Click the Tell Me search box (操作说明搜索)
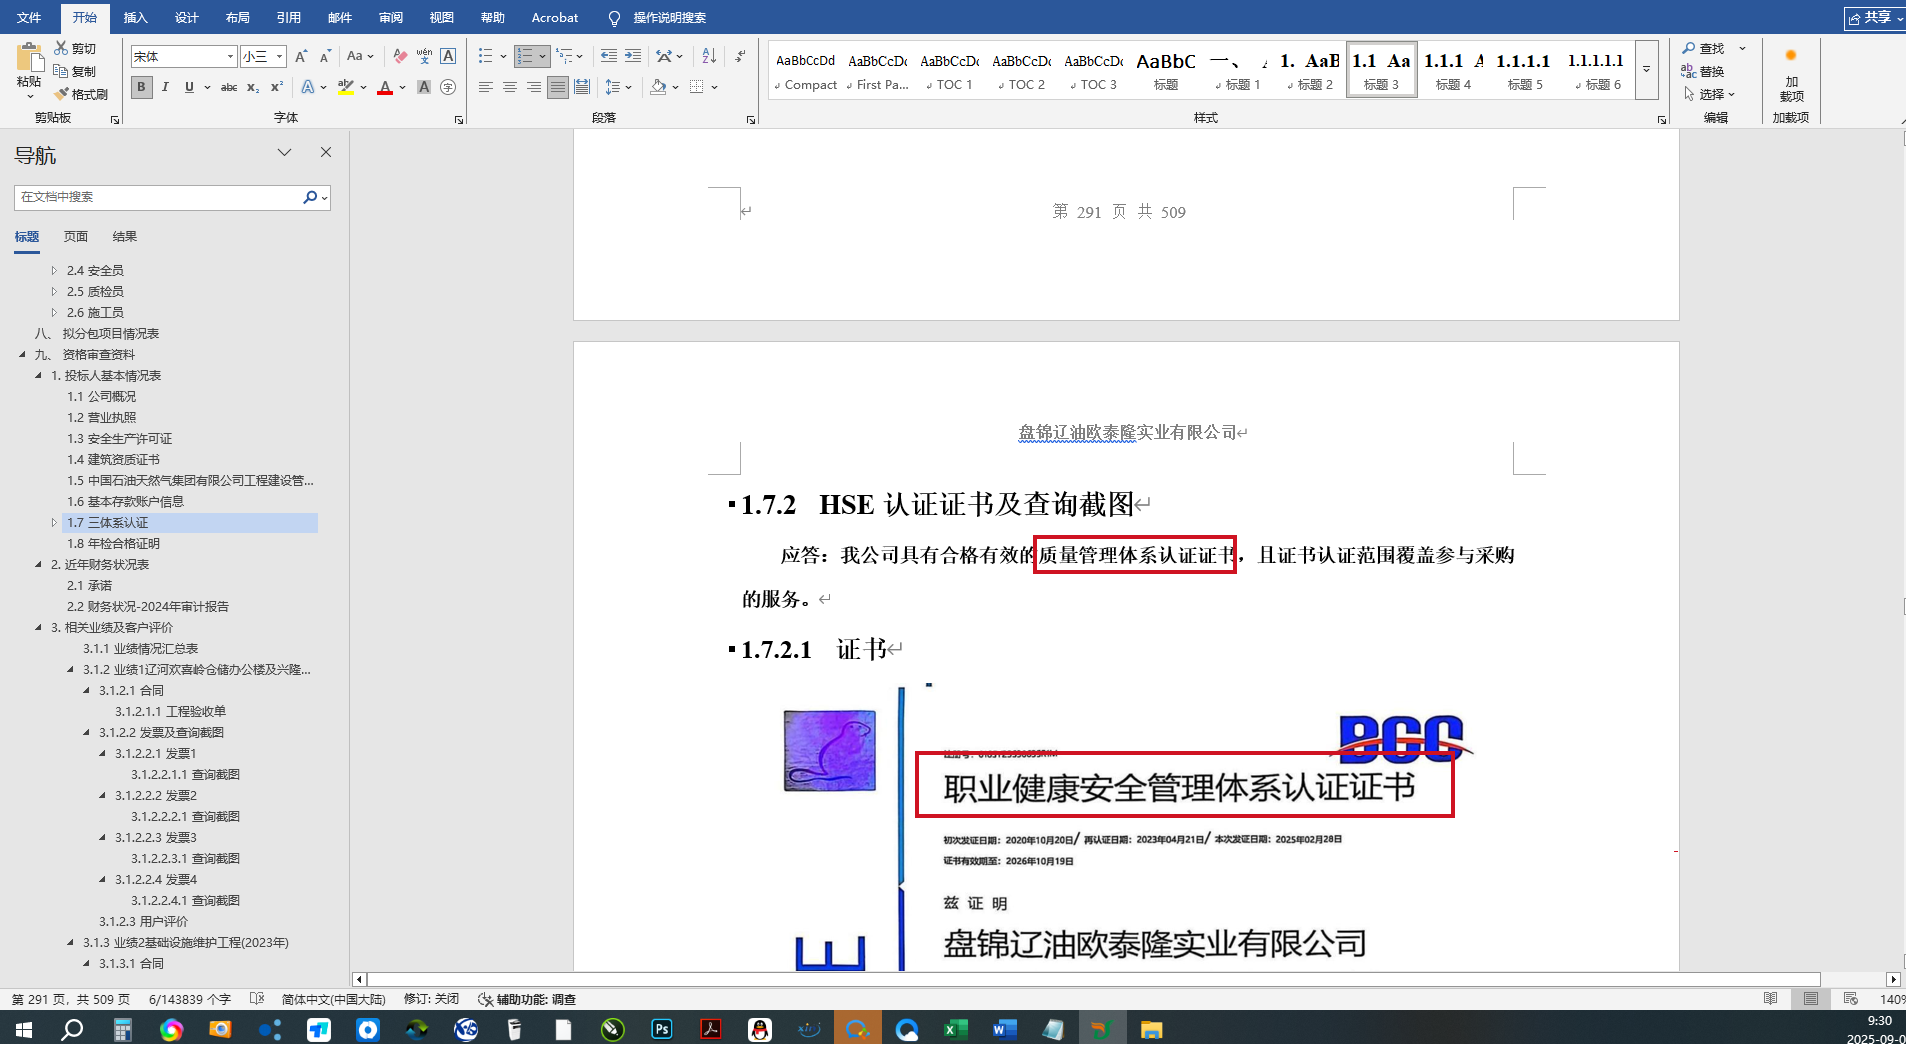The image size is (1906, 1044). 669,17
